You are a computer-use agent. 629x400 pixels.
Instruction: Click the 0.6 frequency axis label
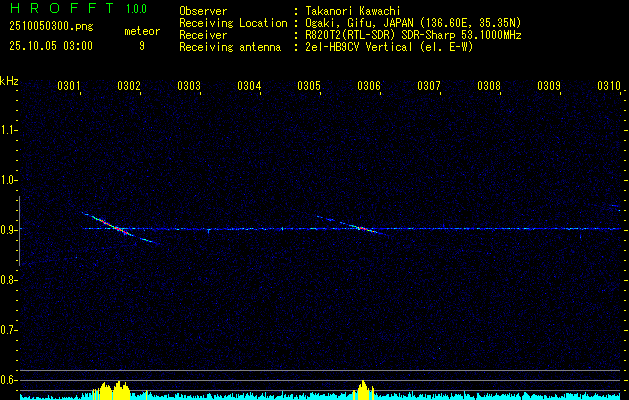tap(8, 380)
